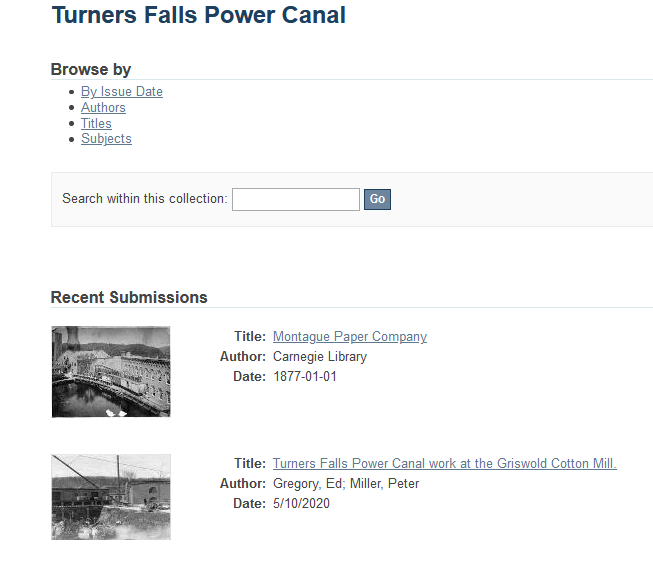Open the Subjects browse link
The height and width of the screenshot is (561, 653).
pos(106,139)
